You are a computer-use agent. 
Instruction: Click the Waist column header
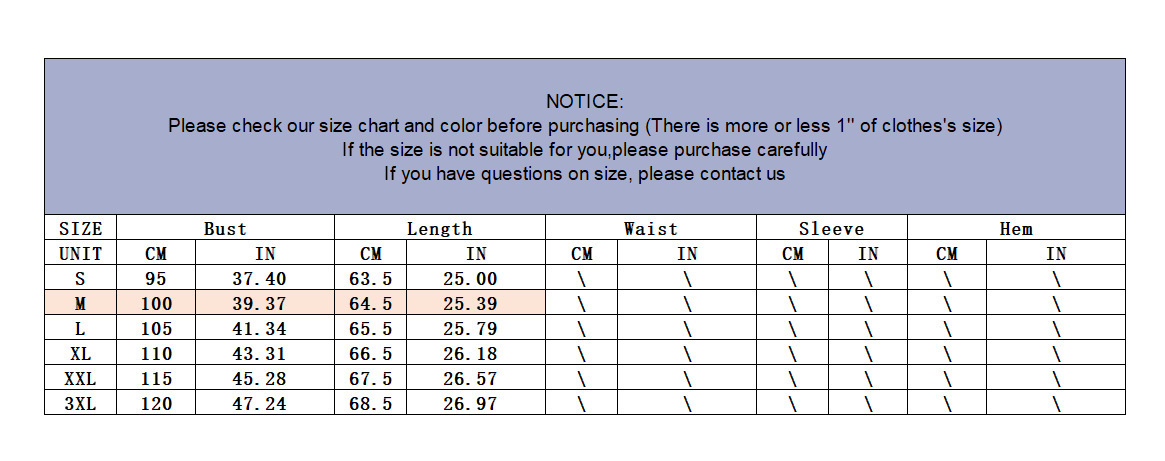[x=650, y=229]
